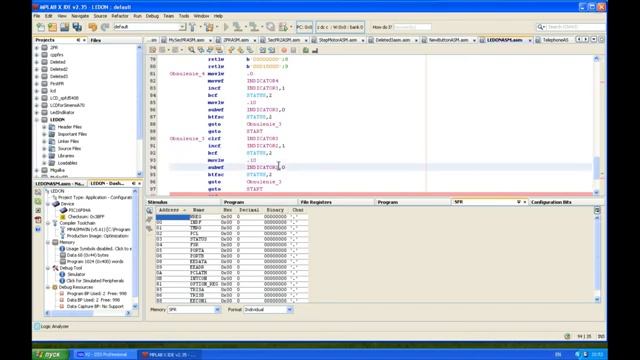Viewport: 640px width, 360px height.
Task: Click the top icon of the dashboard sidebar
Action: 38,192
